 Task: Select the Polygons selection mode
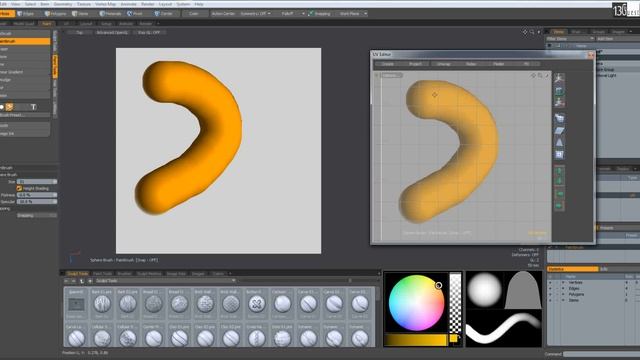[55, 13]
